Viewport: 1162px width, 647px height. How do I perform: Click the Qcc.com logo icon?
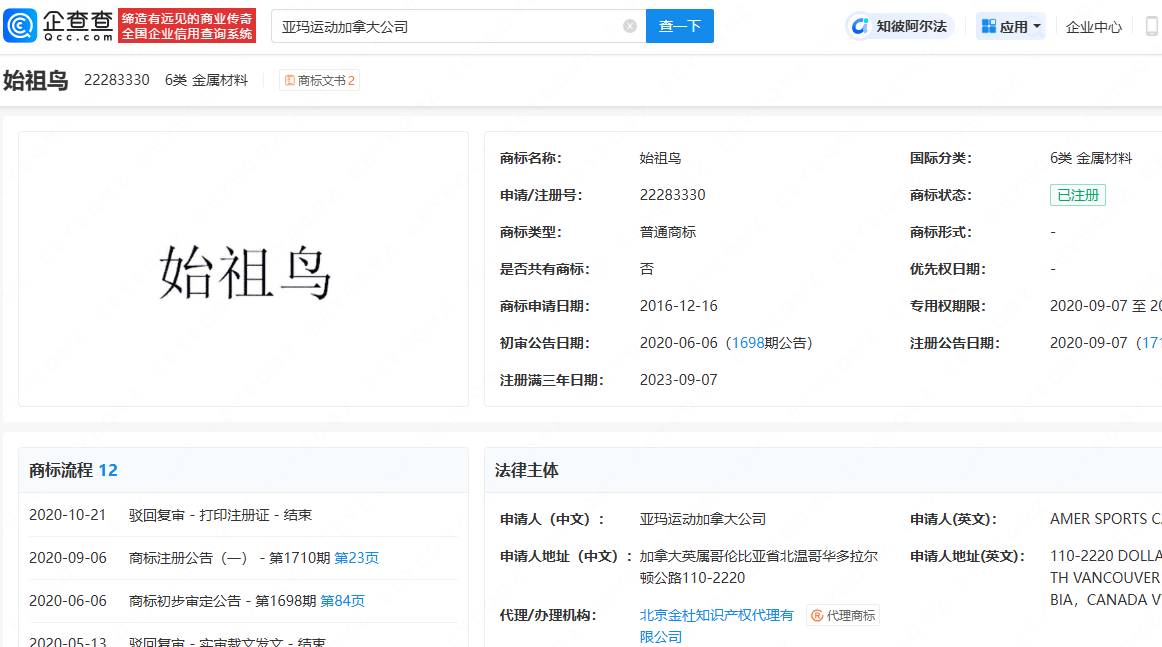tap(20, 26)
